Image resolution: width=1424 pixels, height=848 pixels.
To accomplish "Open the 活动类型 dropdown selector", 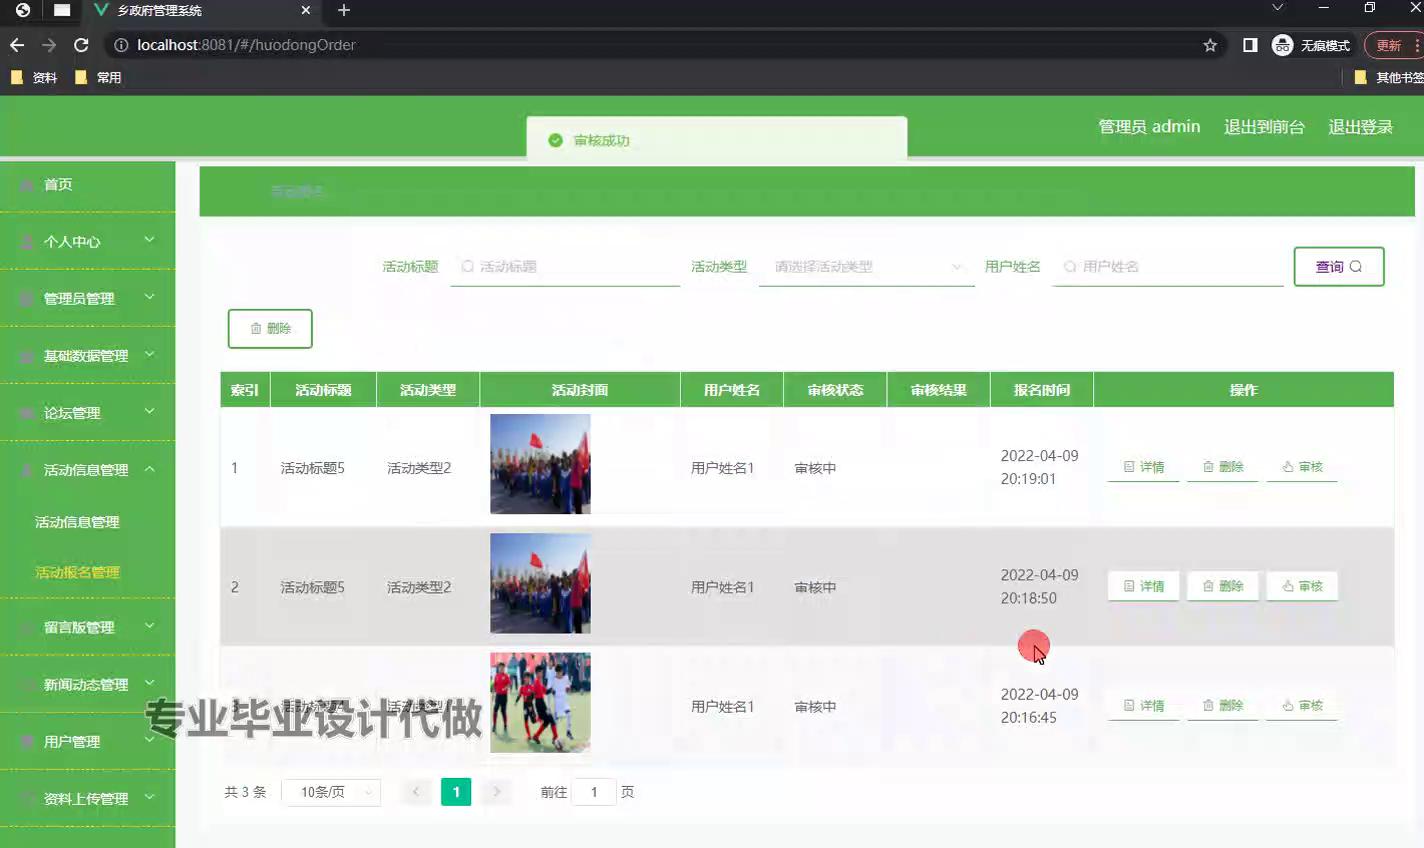I will click(x=866, y=267).
